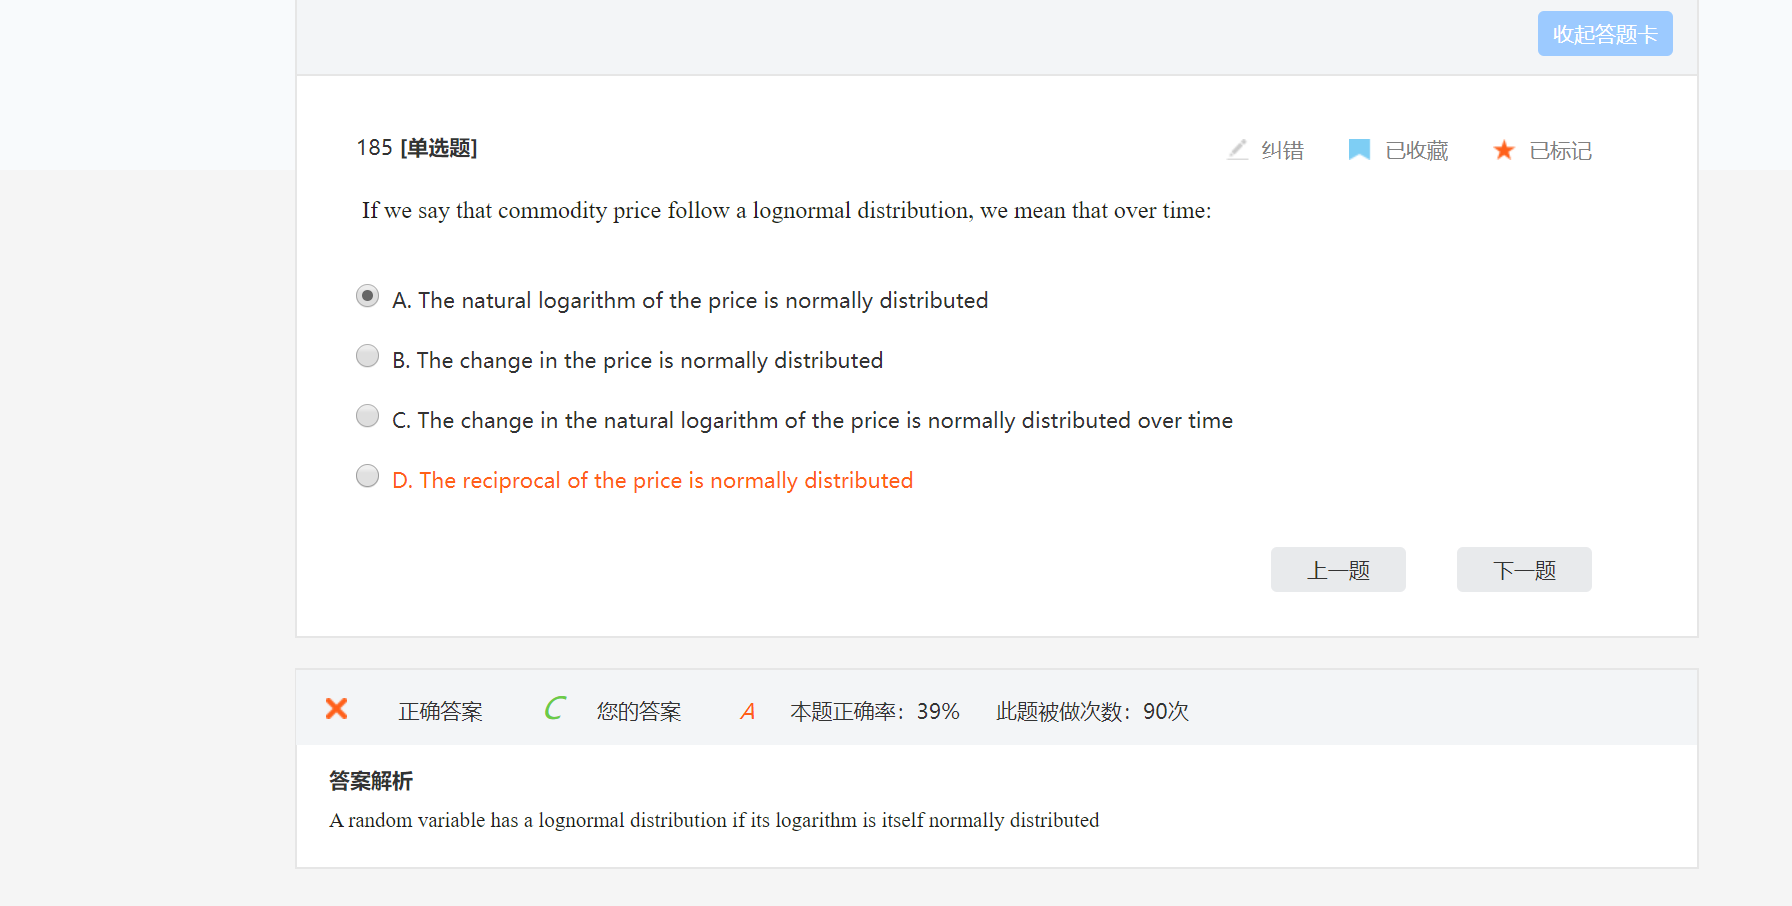Click the red X wrong-answer icon
Screen dimensions: 1792x906
click(337, 709)
